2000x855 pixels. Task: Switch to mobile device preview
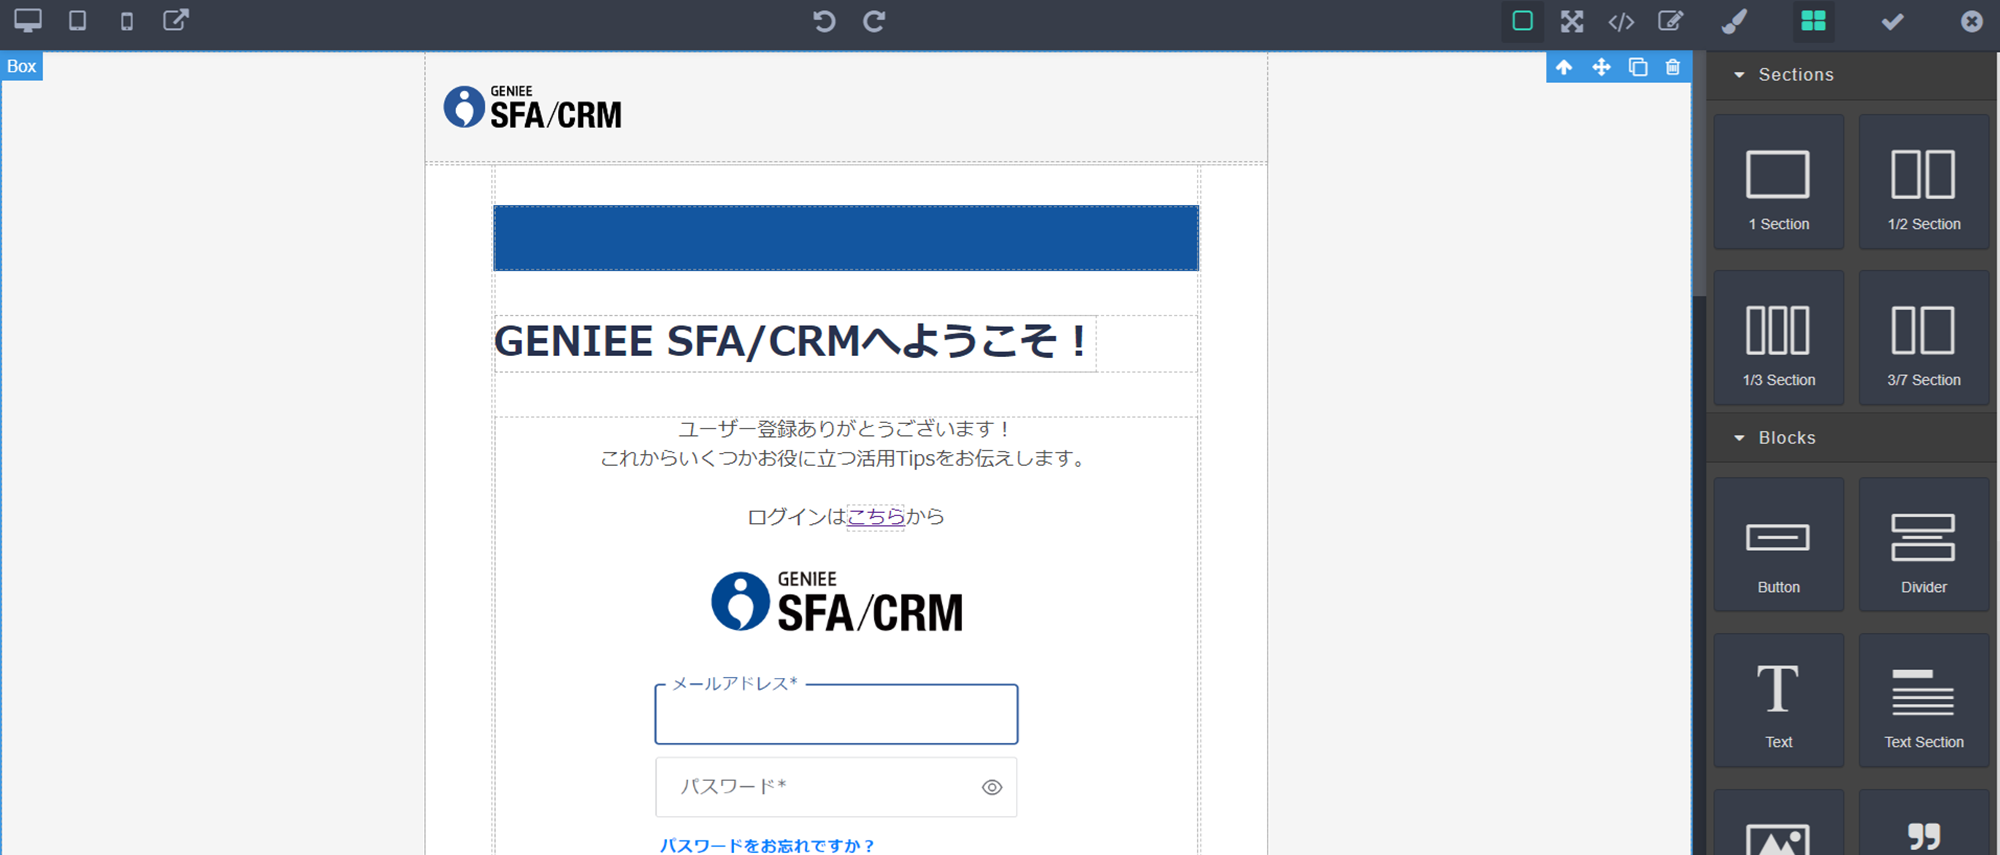point(127,21)
